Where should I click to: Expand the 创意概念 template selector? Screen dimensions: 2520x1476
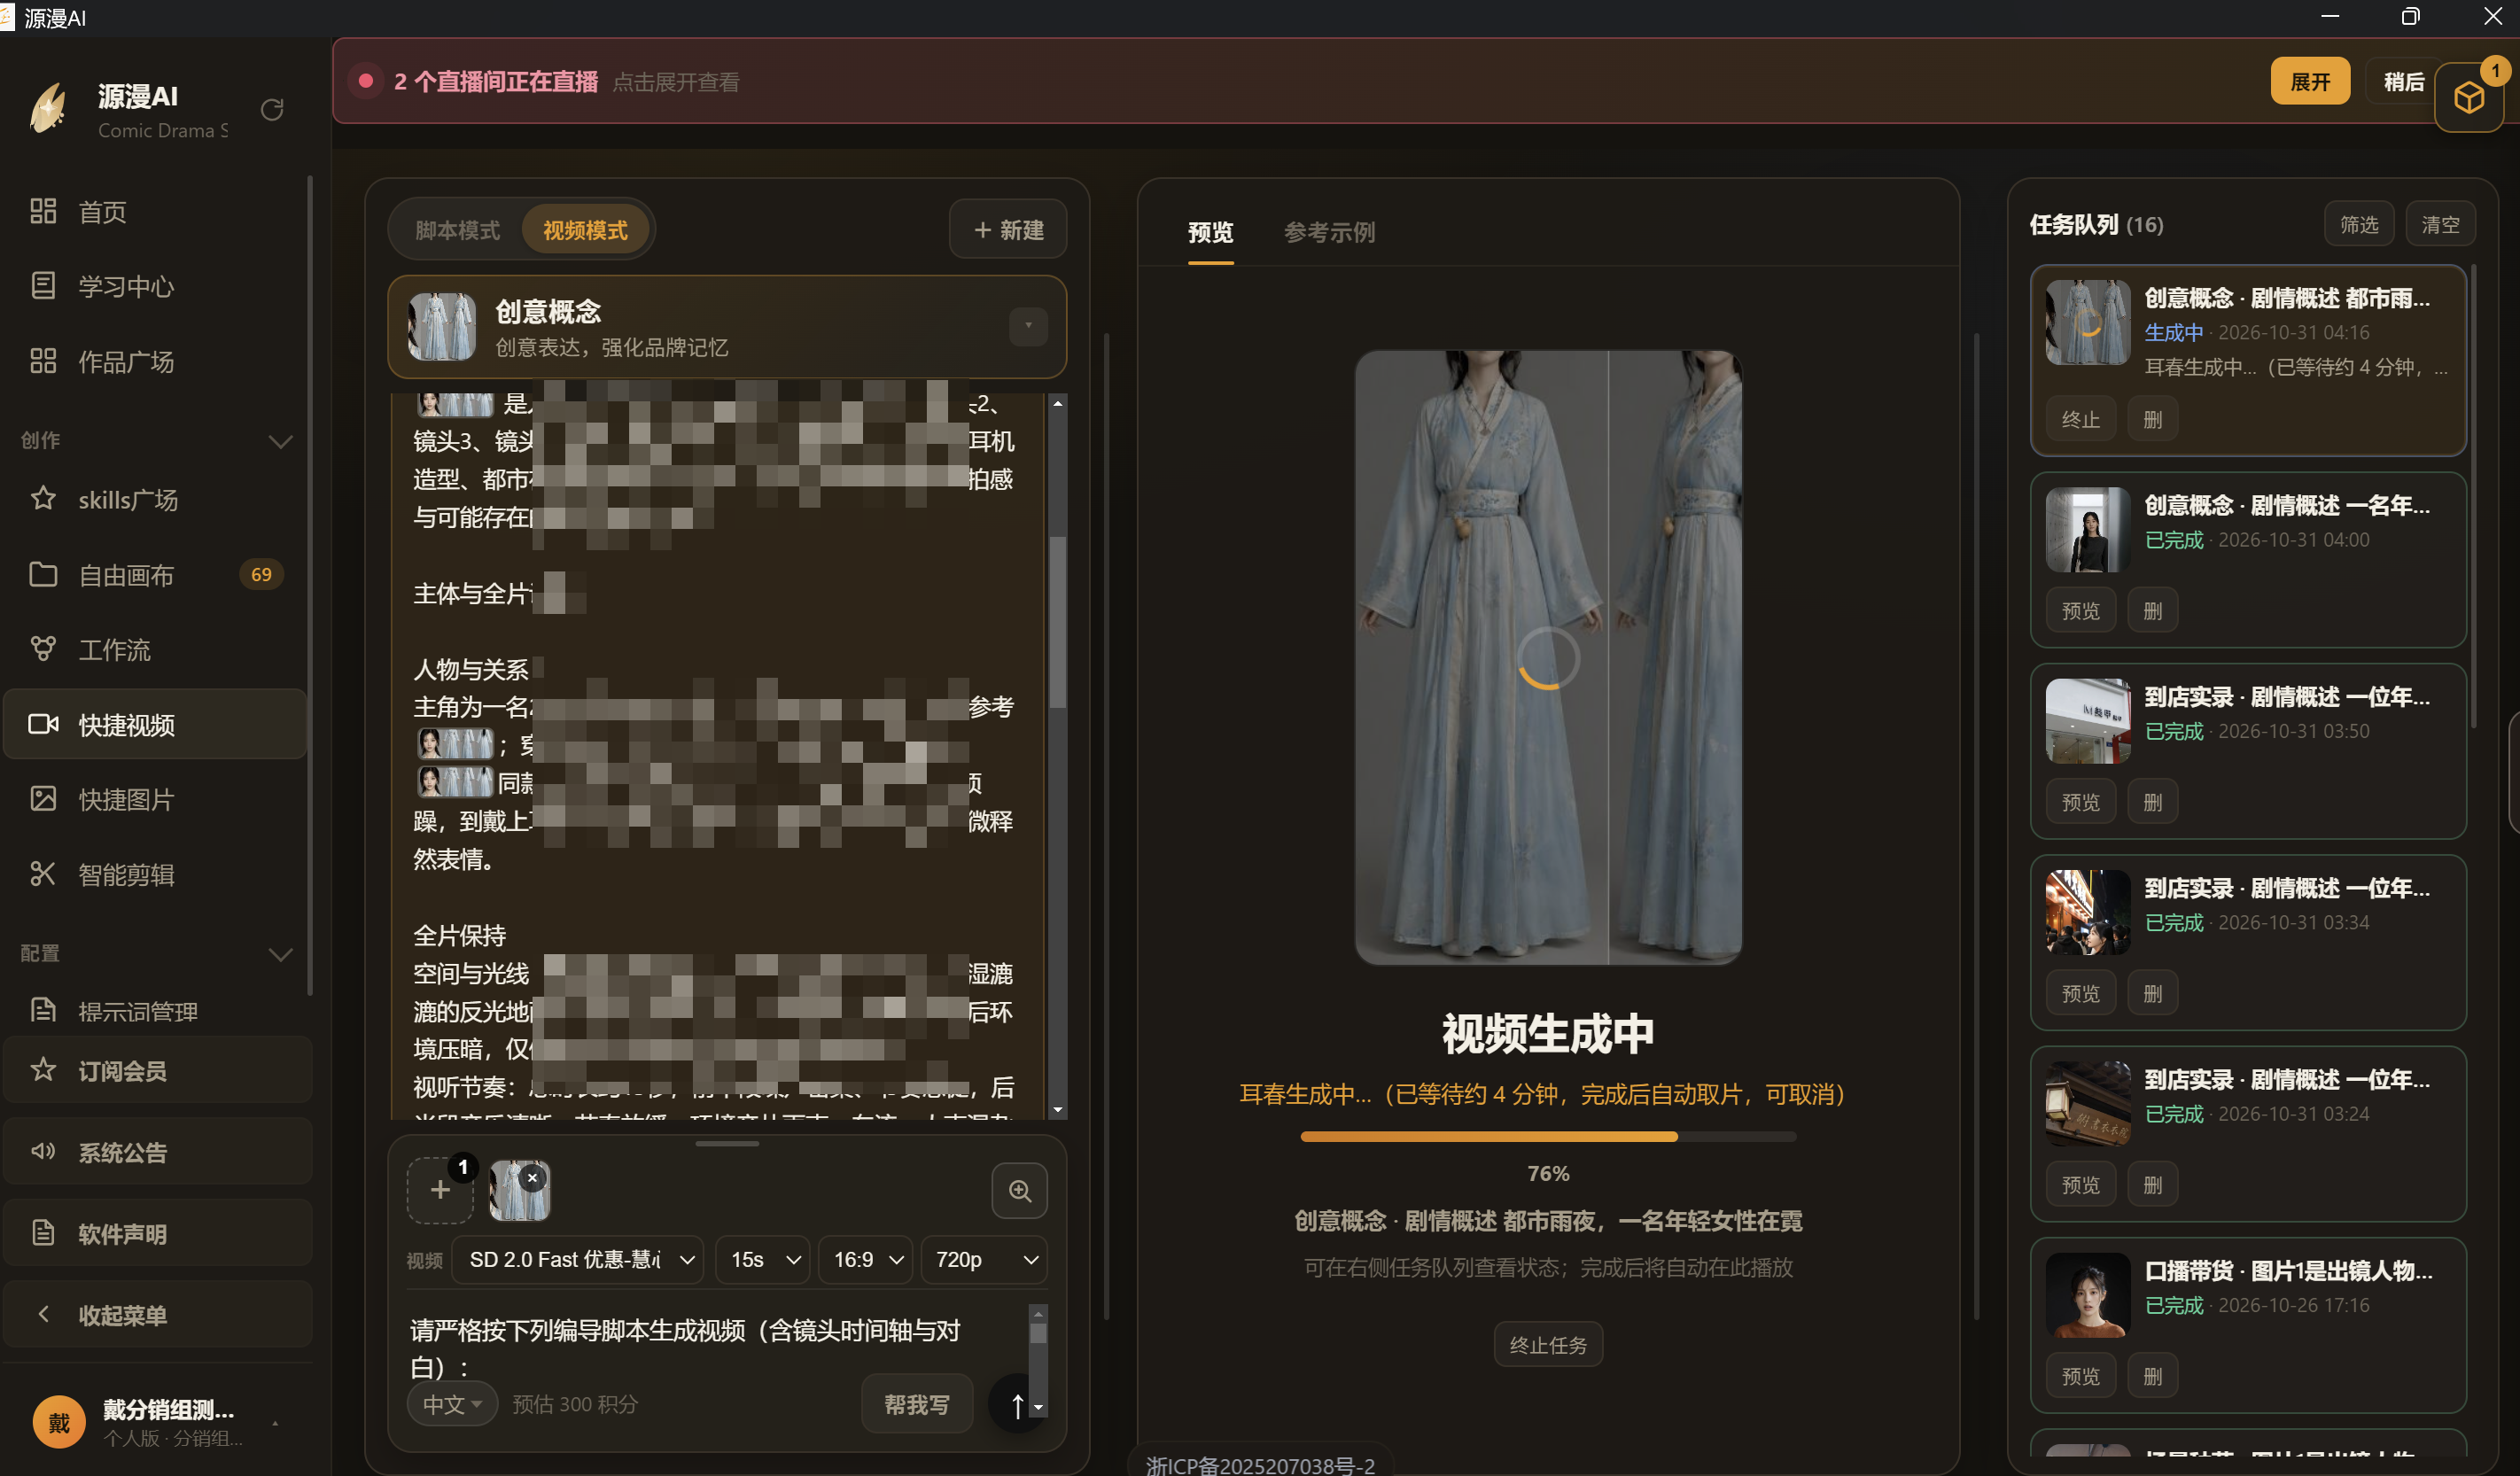click(1027, 326)
